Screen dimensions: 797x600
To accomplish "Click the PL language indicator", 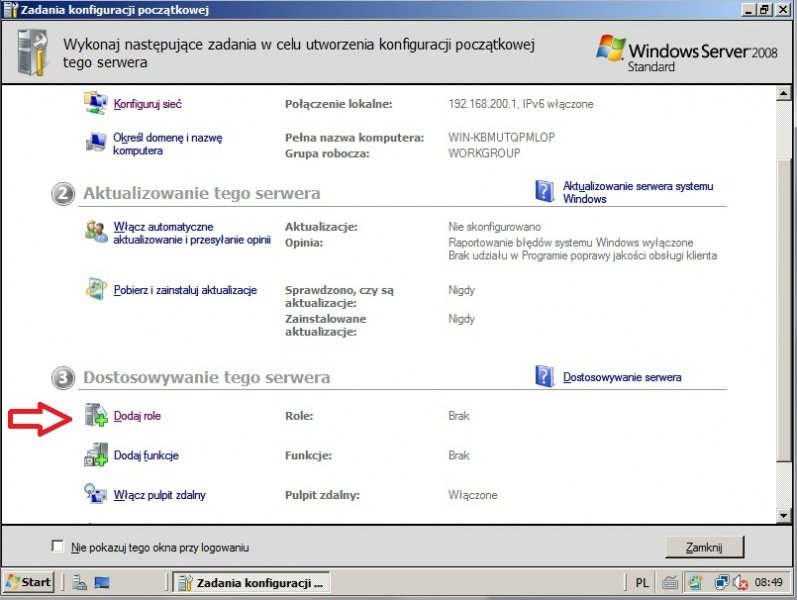I will (642, 583).
